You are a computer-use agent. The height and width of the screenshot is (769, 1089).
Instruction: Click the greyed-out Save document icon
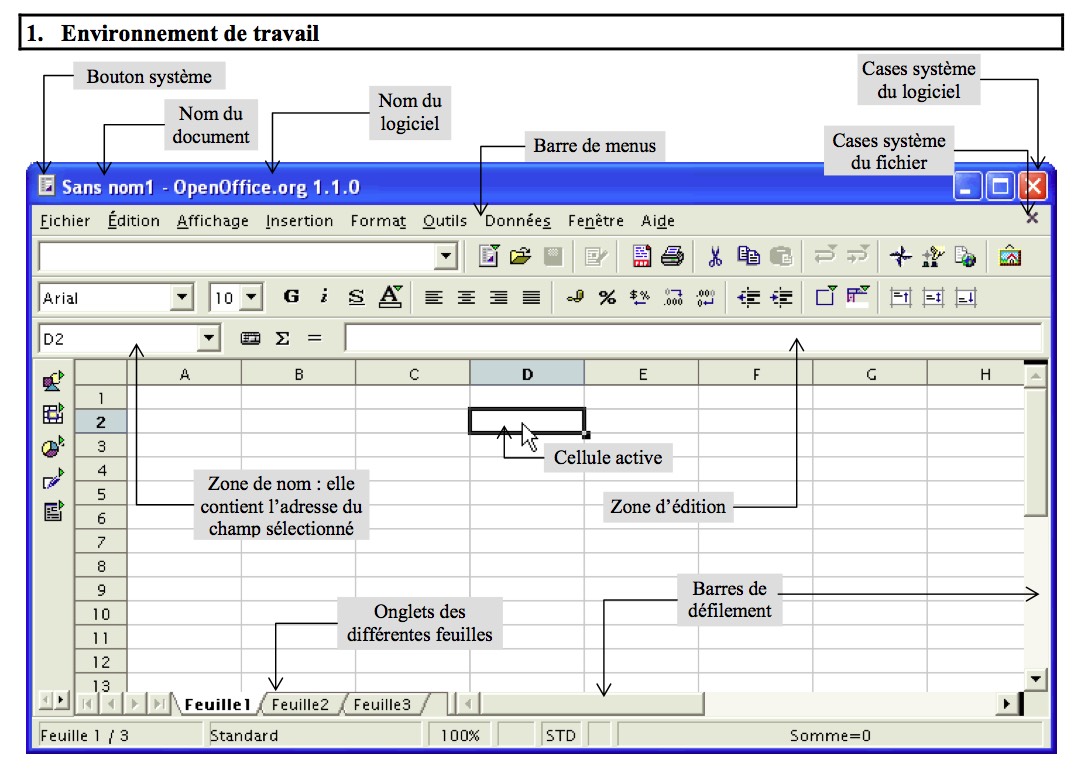[553, 256]
